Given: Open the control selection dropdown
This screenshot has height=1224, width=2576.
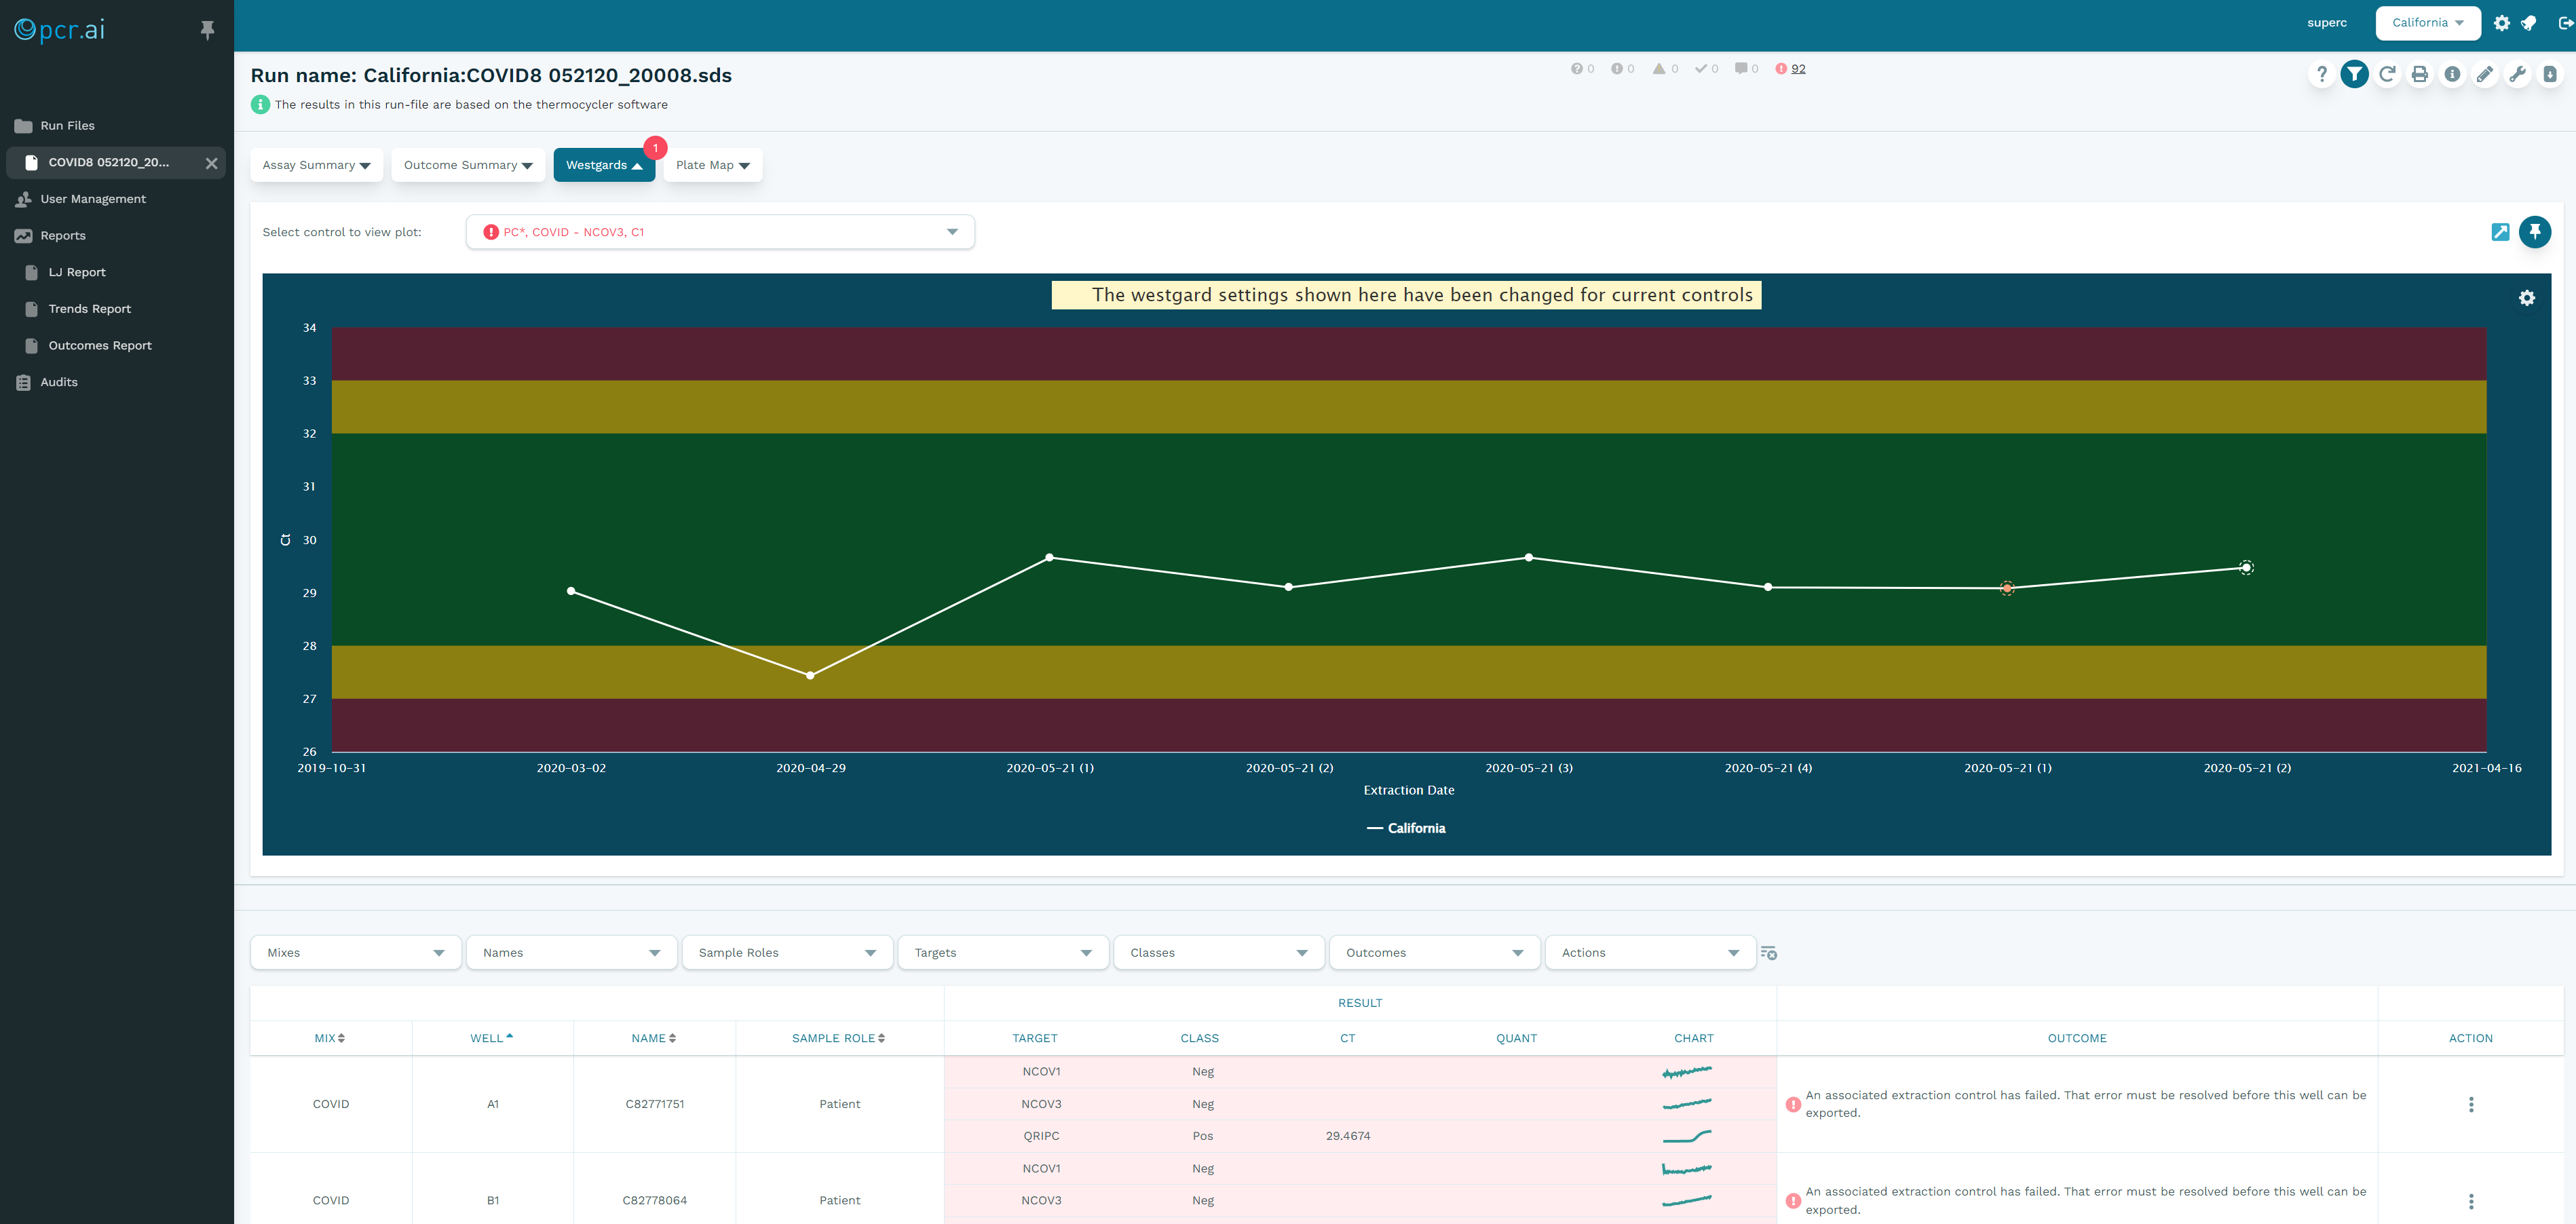Looking at the screenshot, I should [719, 231].
